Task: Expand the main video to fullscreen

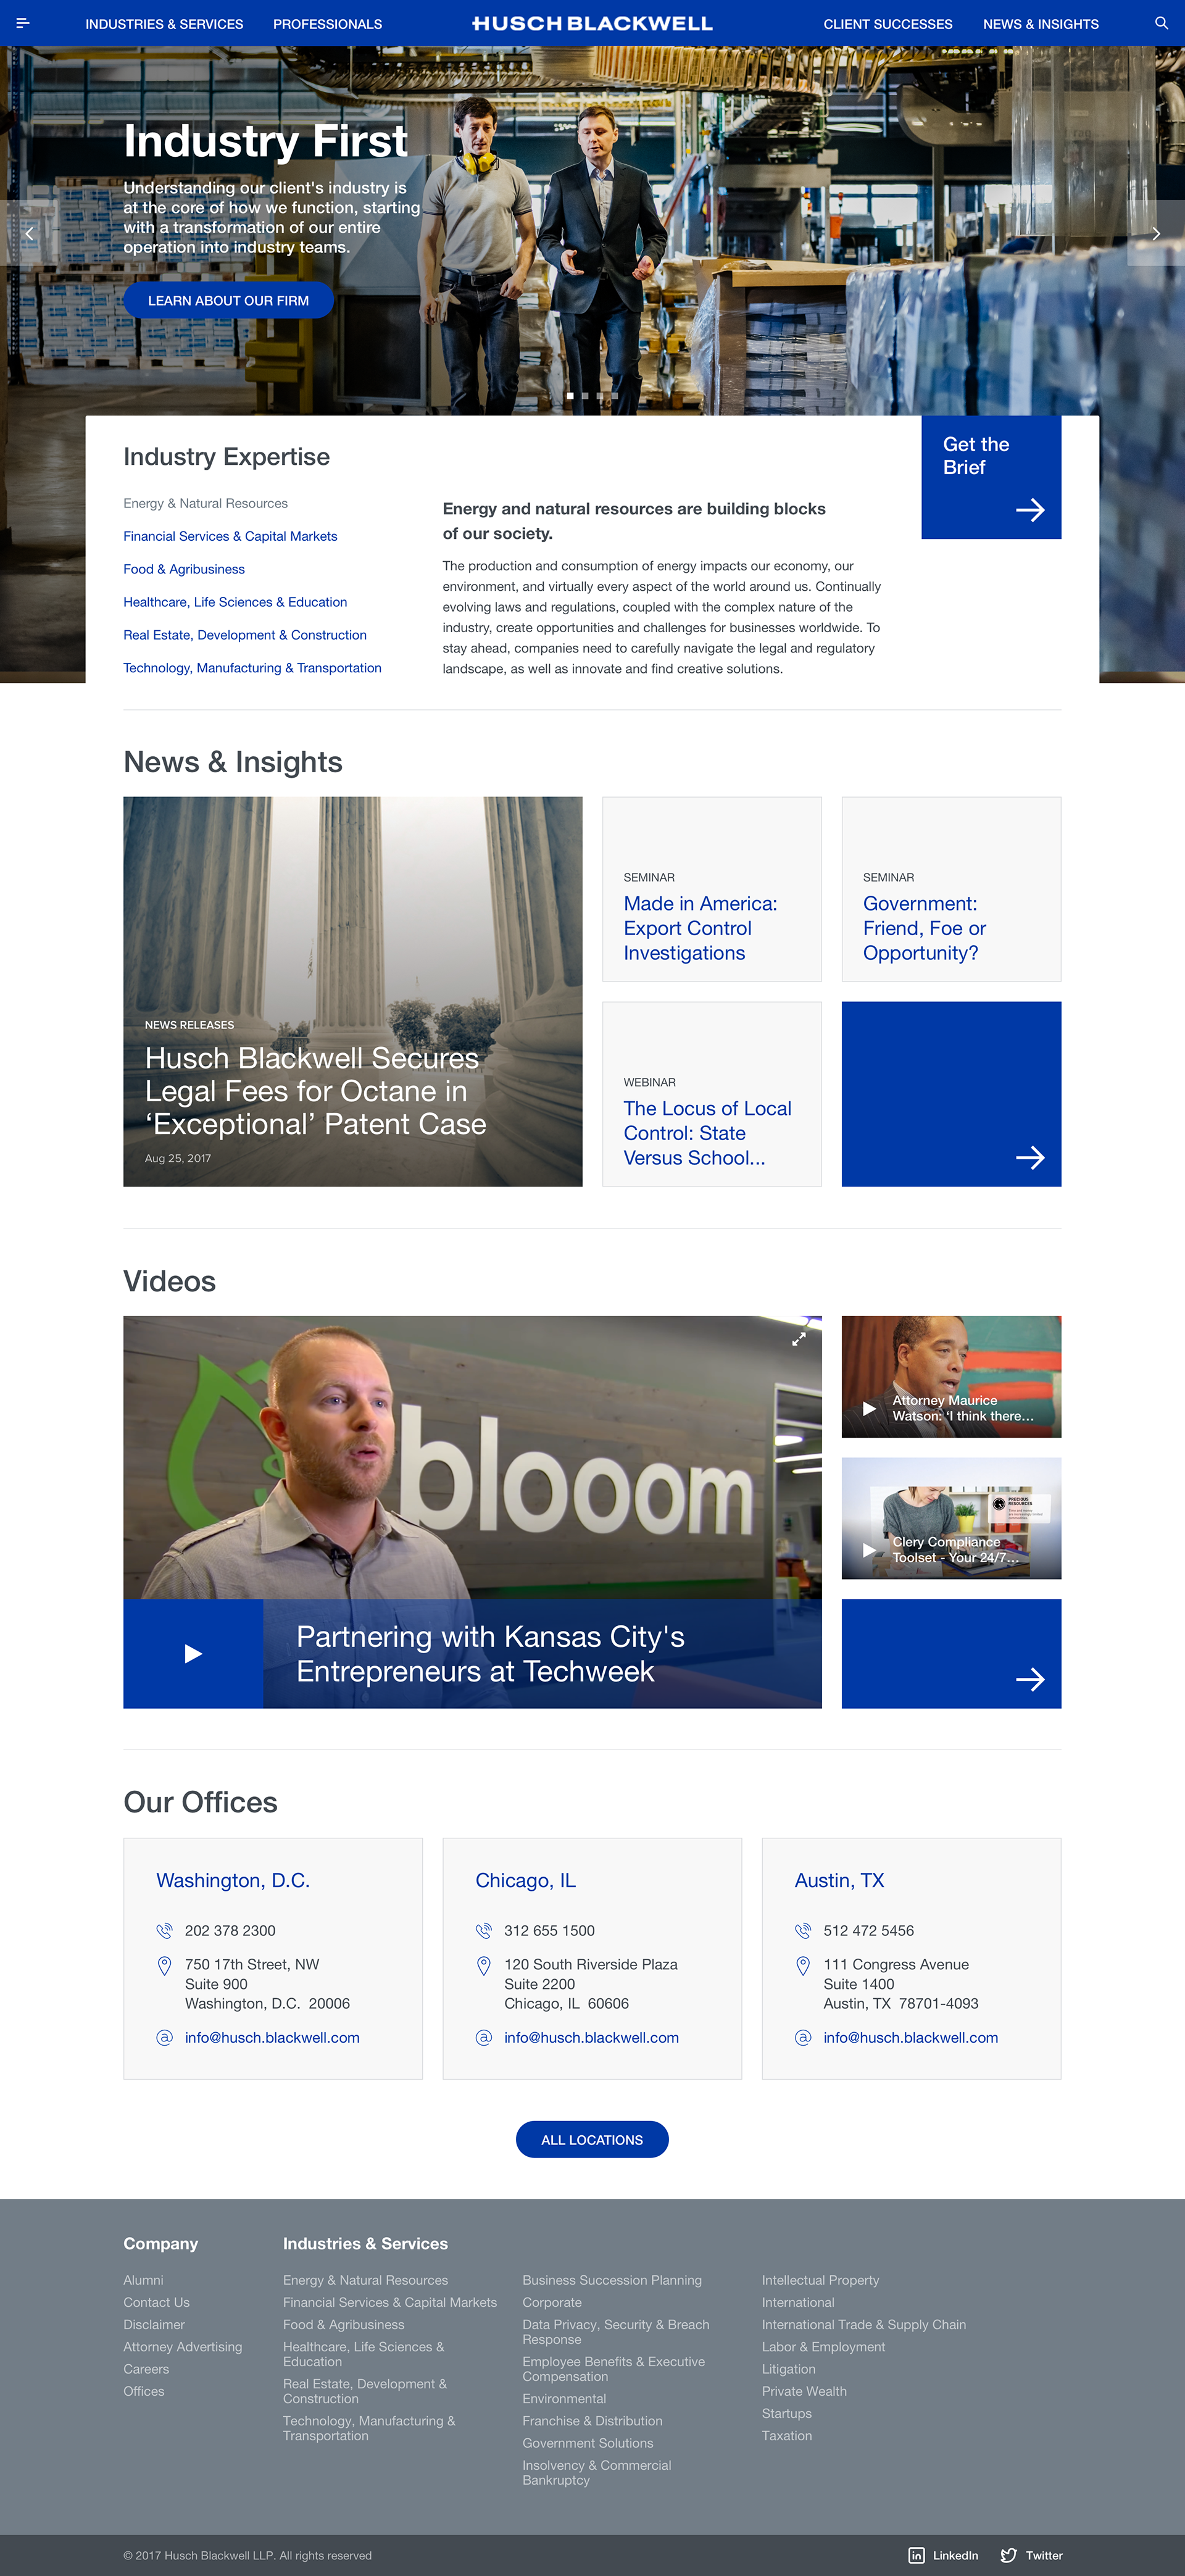Action: click(x=798, y=1338)
